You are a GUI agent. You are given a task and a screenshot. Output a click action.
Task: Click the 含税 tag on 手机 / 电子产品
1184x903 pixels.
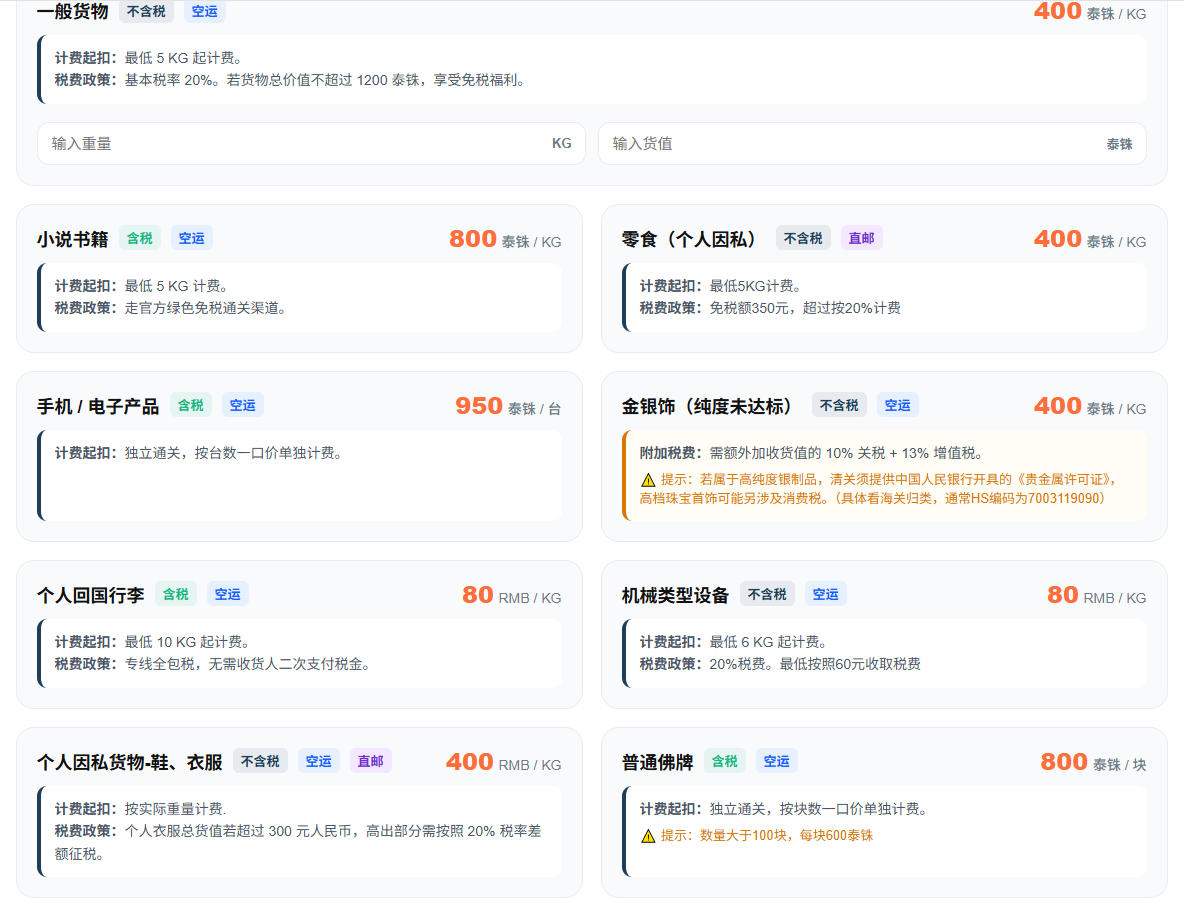pos(191,405)
